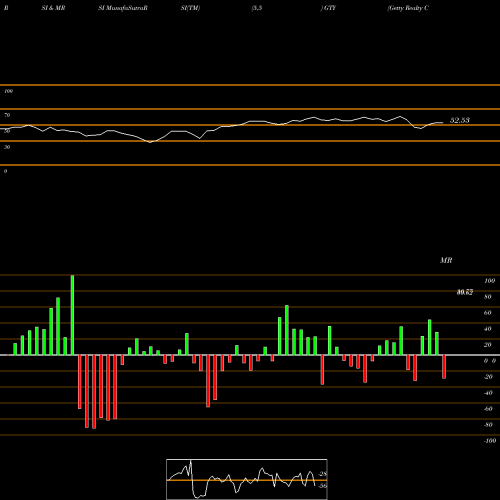Click the MR axis label '-20'
The image size is (500, 500).
click(488, 377)
